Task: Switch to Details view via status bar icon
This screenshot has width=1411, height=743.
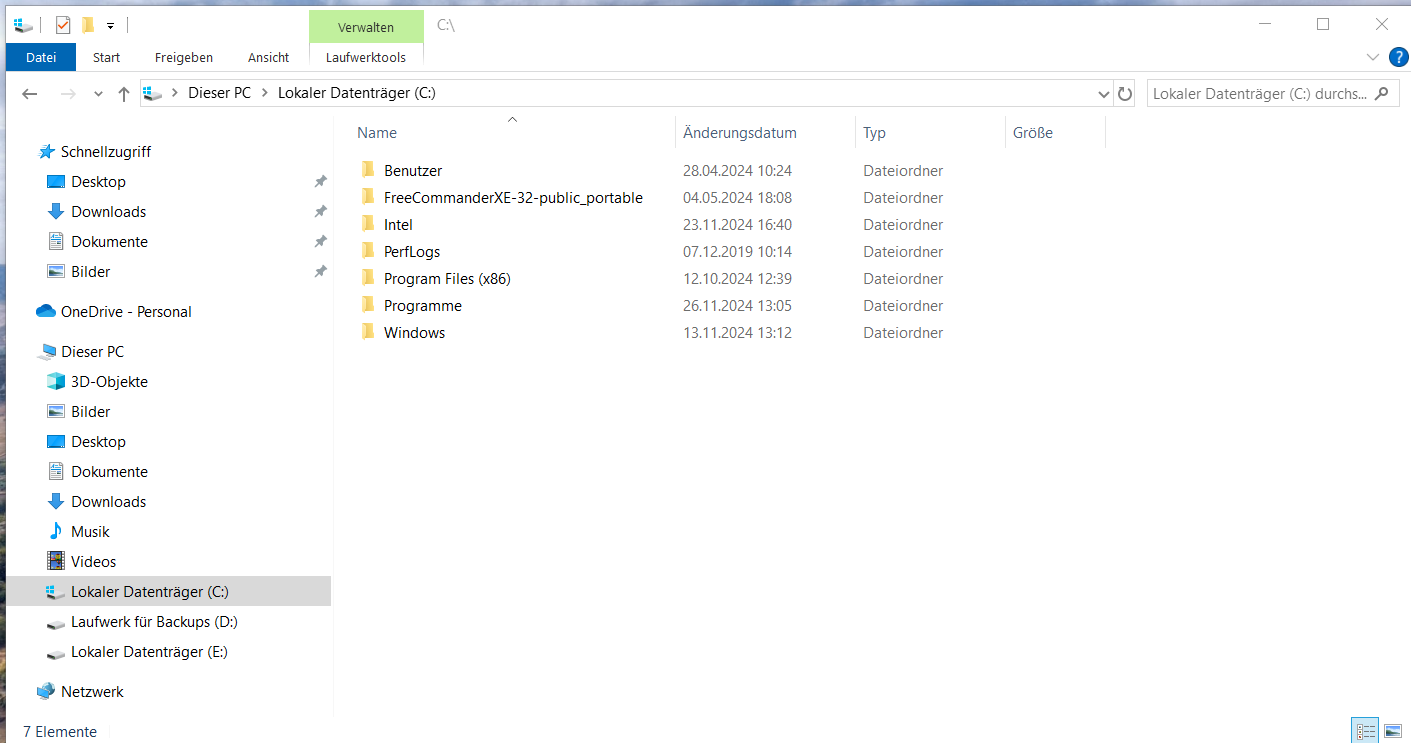Action: coord(1365,731)
